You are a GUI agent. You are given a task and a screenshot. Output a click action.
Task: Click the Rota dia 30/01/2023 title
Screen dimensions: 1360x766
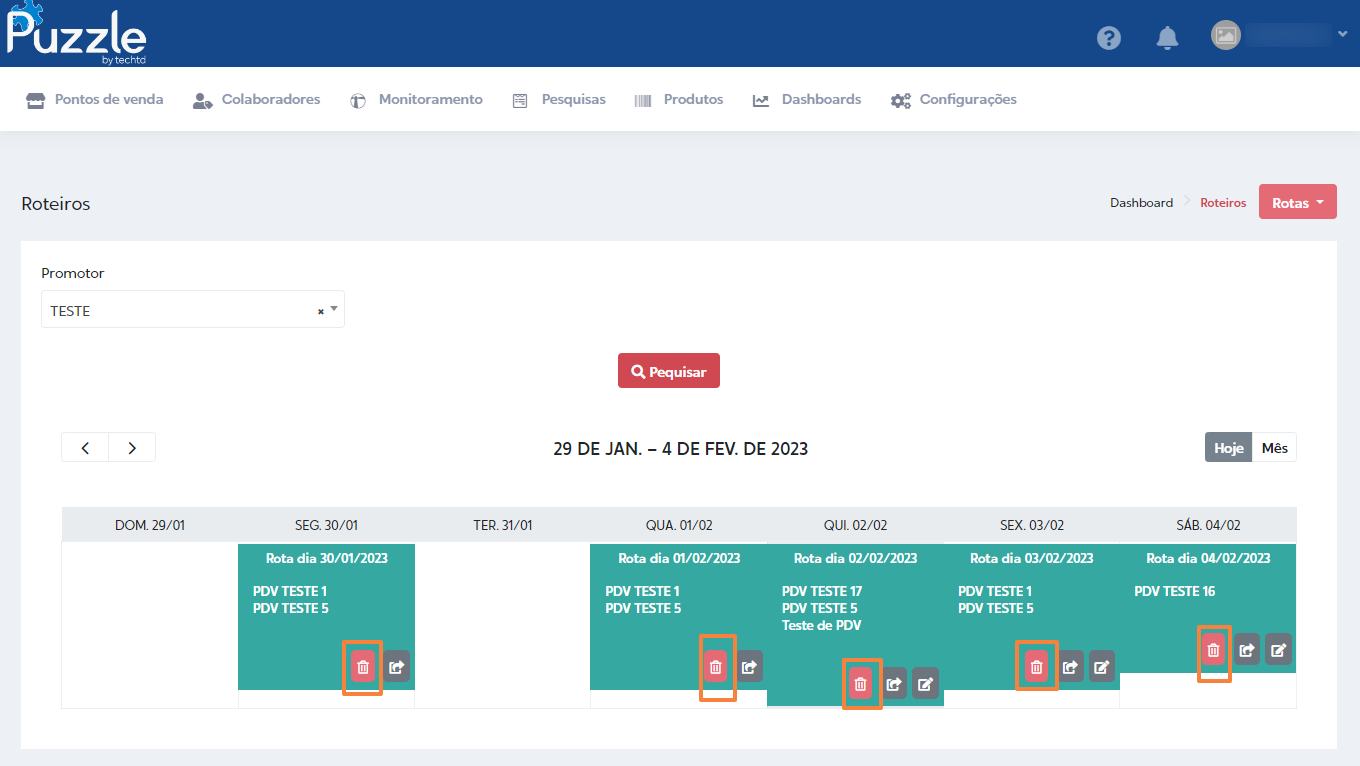[327, 558]
